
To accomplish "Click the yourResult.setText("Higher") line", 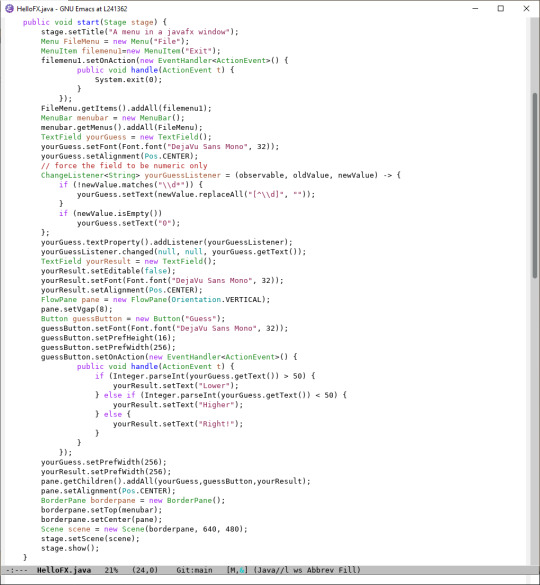I will pyautogui.click(x=178, y=405).
